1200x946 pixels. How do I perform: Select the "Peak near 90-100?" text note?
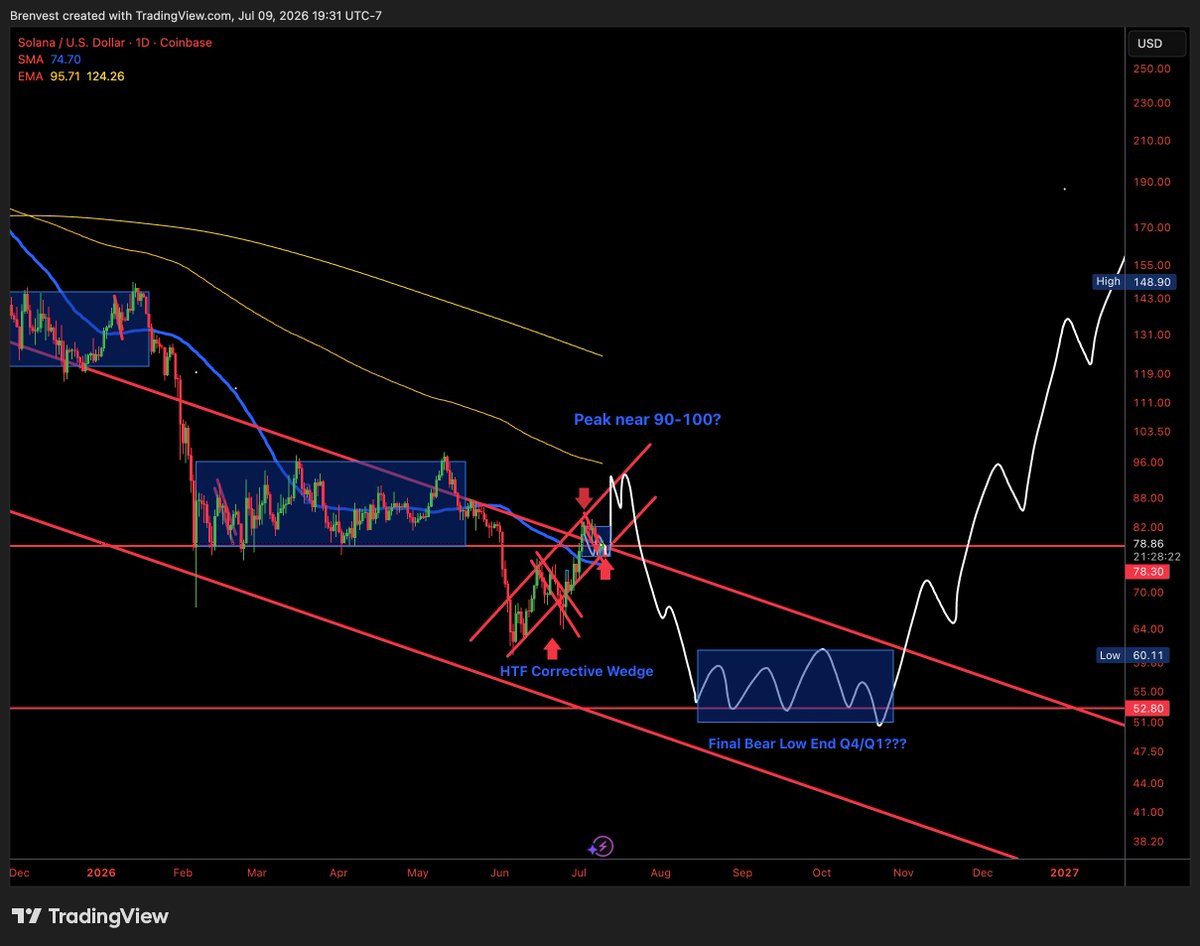tap(647, 420)
